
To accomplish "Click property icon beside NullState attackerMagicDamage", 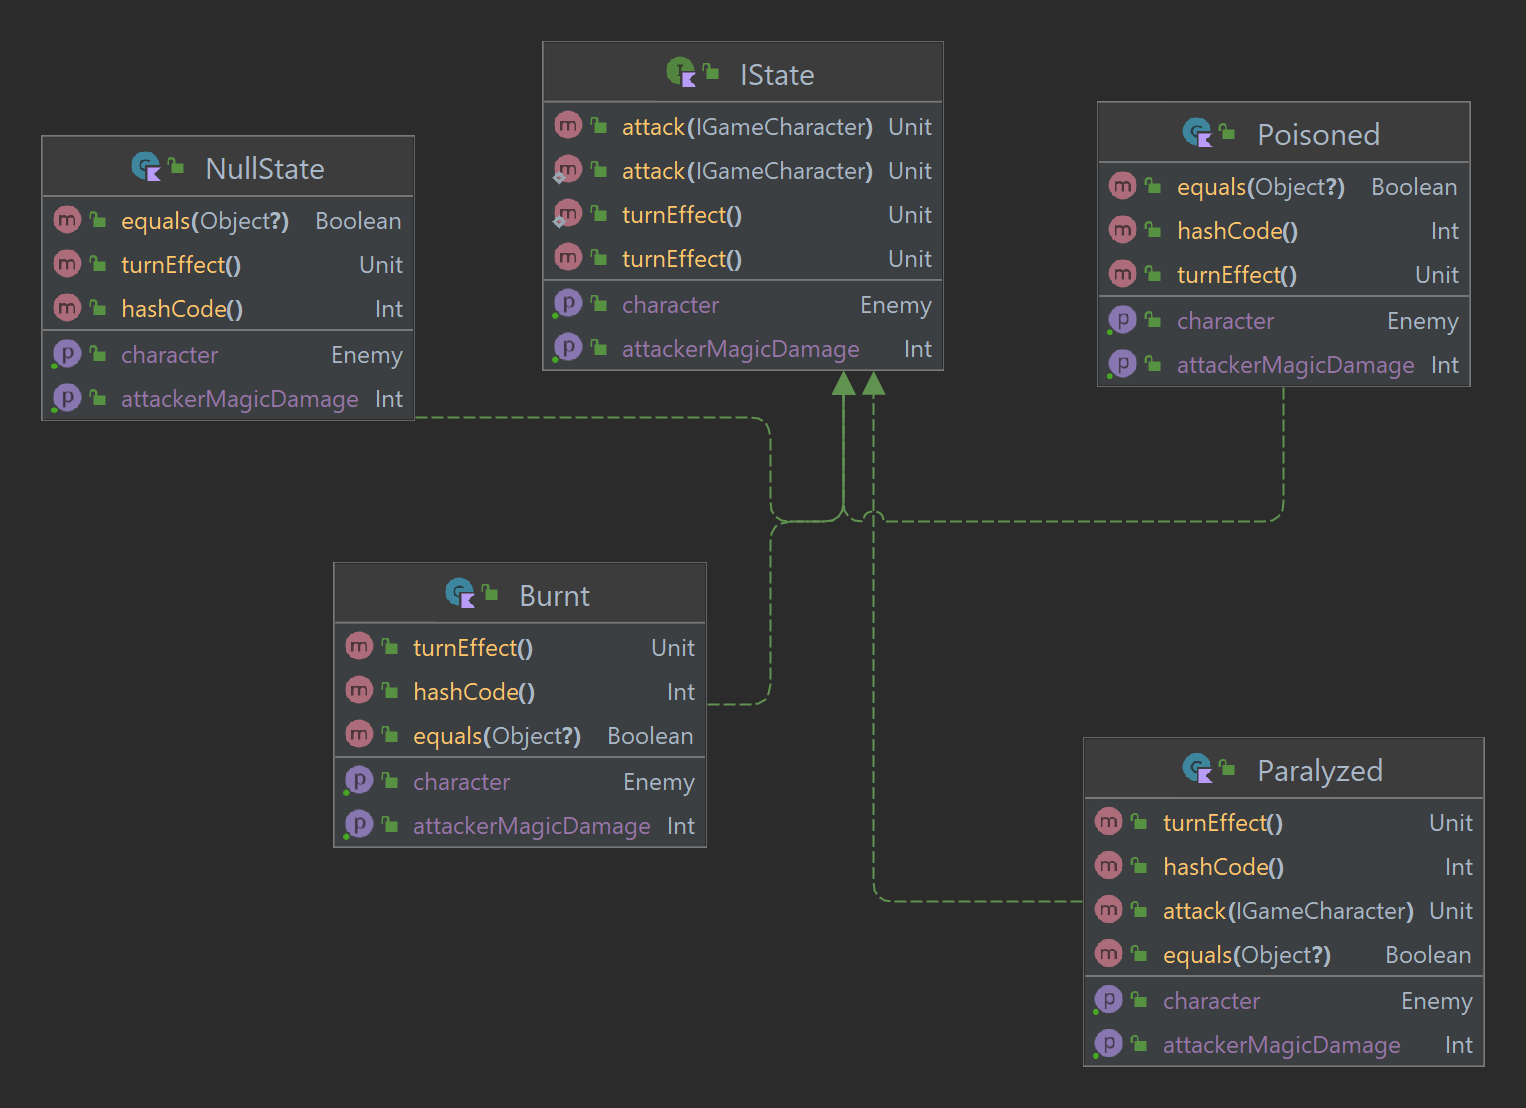I will tap(67, 397).
